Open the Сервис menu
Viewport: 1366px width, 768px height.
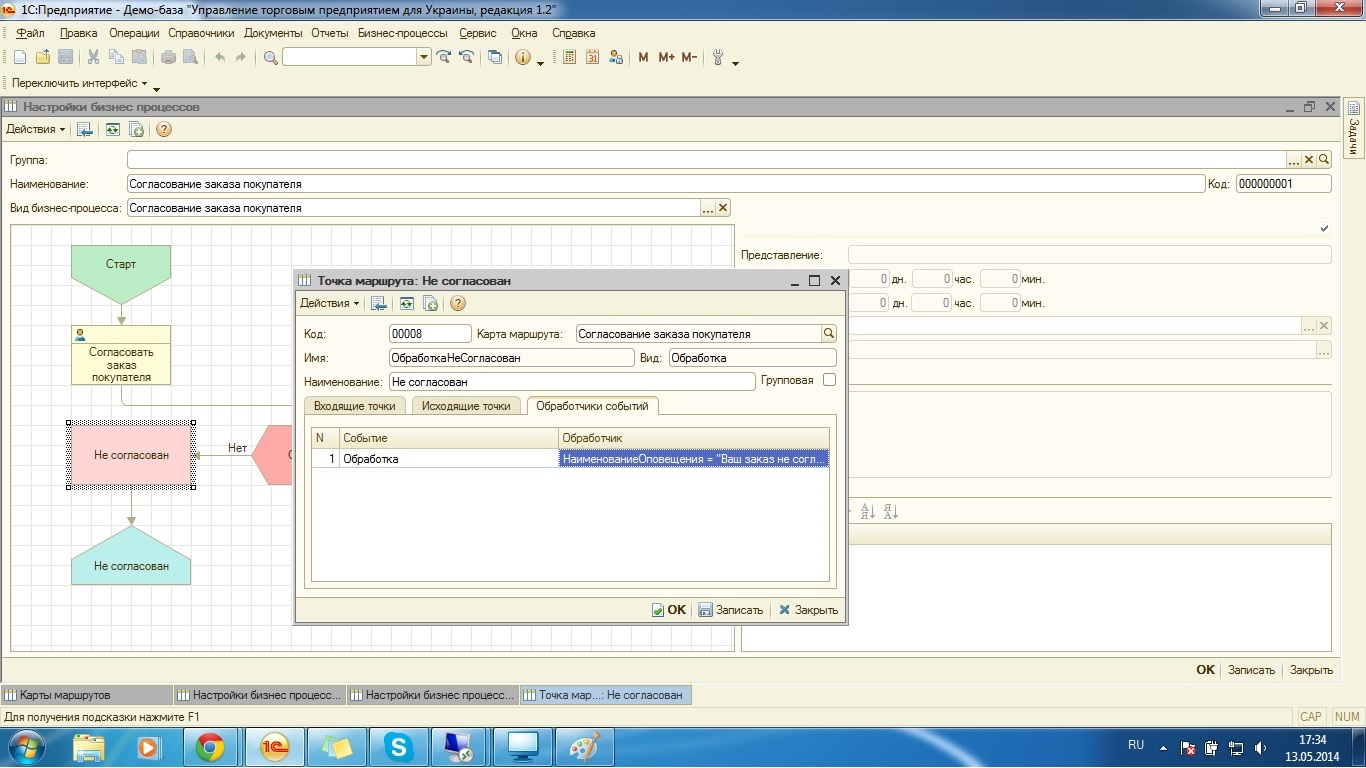tap(478, 32)
